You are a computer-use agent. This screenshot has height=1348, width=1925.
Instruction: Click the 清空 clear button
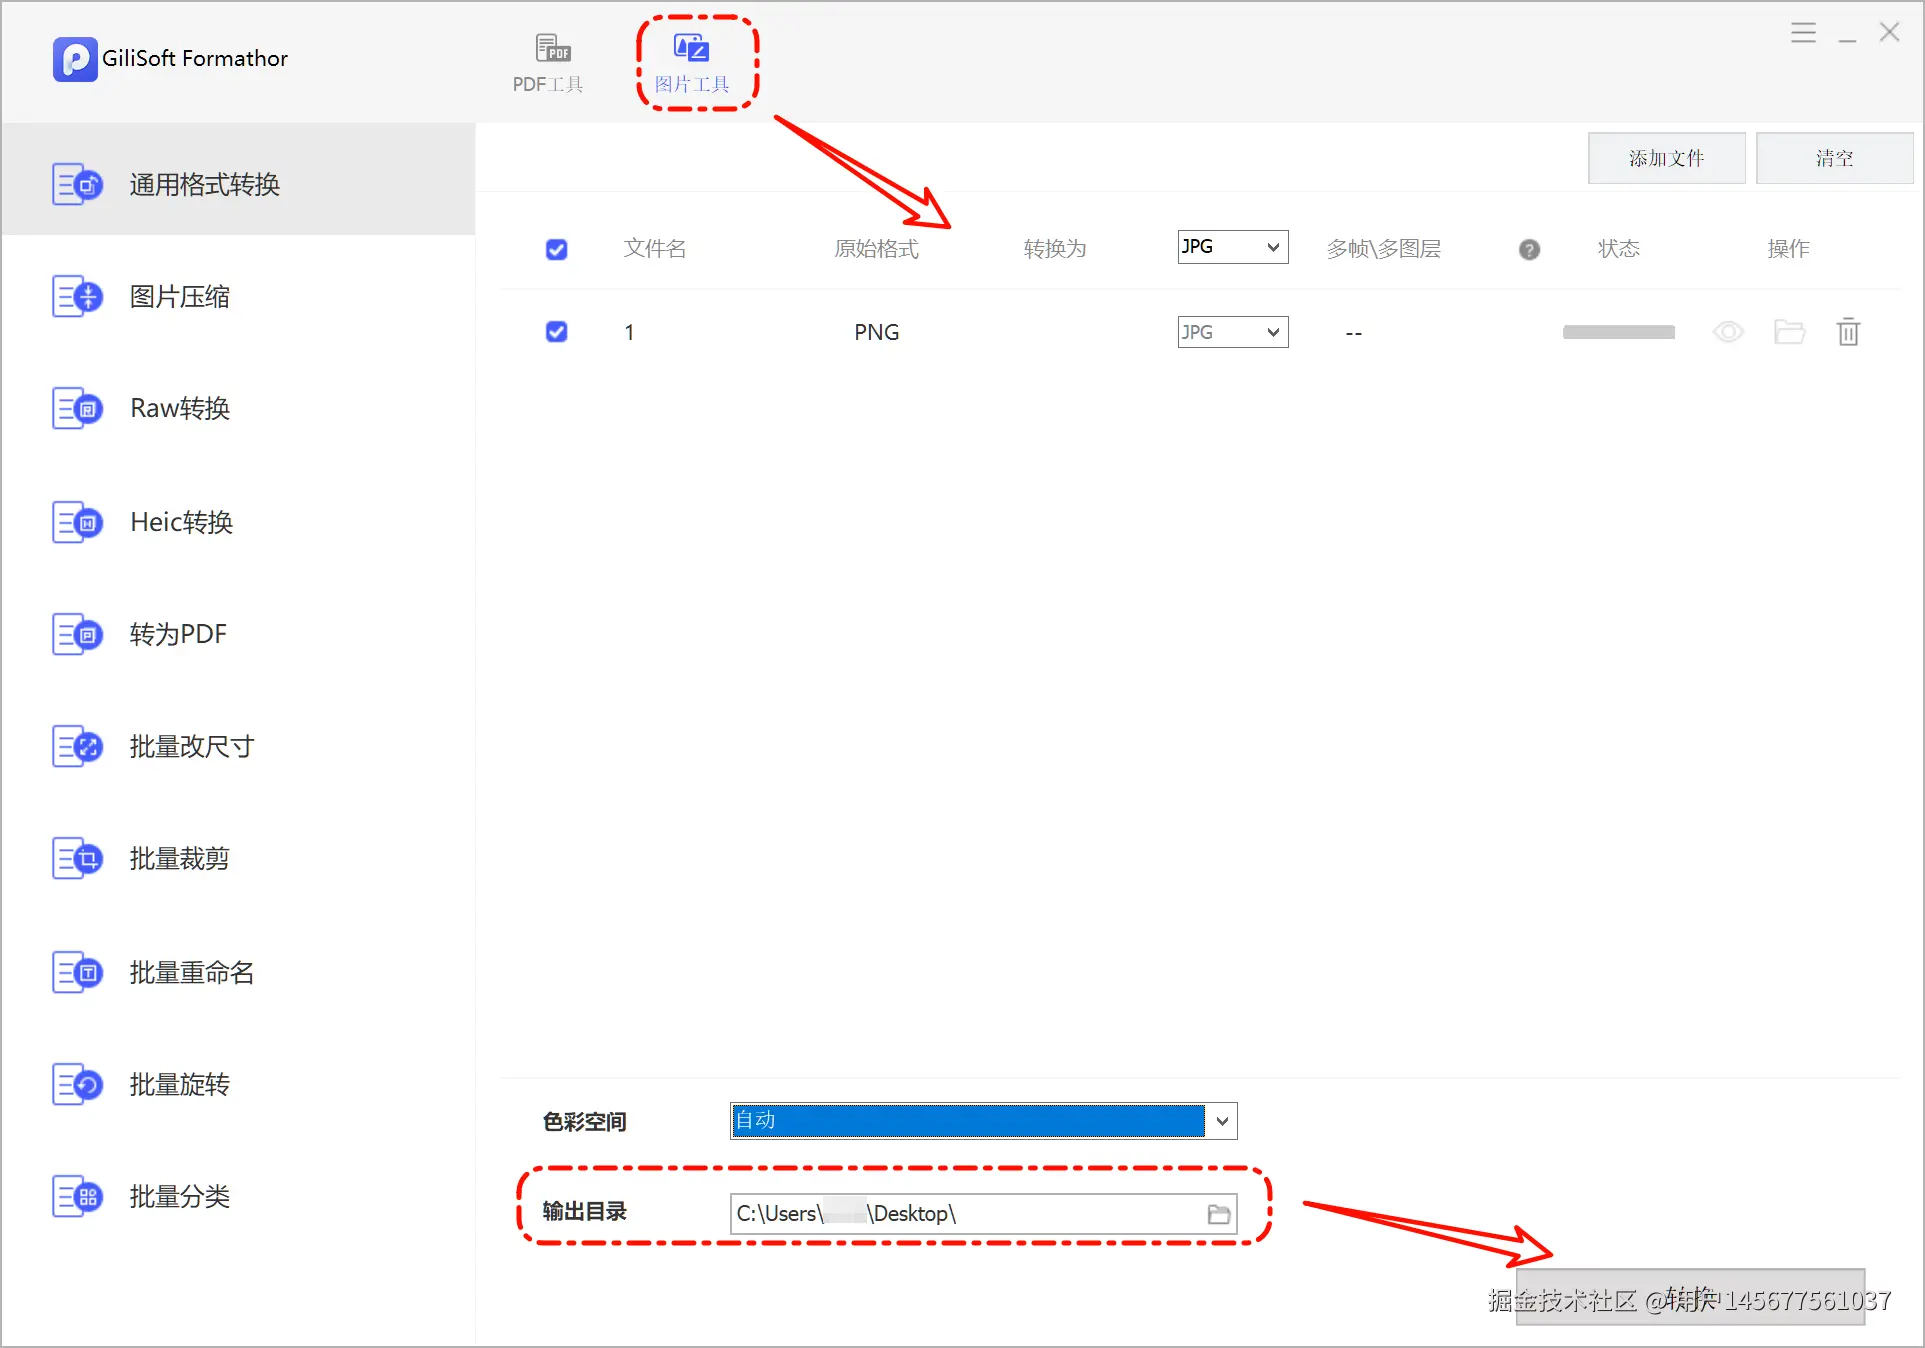pyautogui.click(x=1833, y=158)
